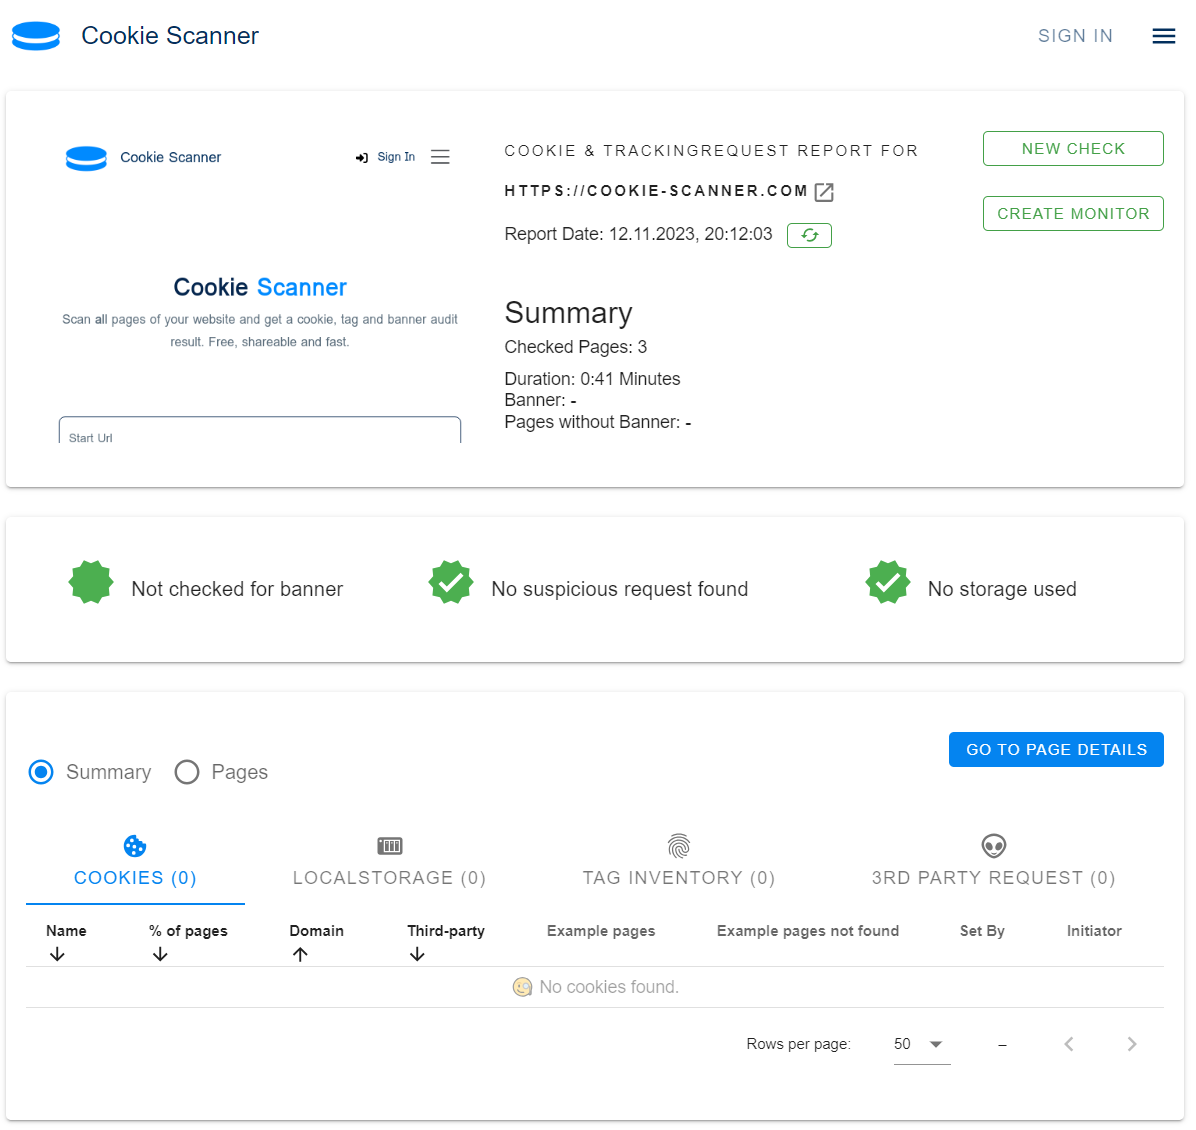Open the hamburger menu in top bar
This screenshot has height=1130, width=1196.
1163,36
